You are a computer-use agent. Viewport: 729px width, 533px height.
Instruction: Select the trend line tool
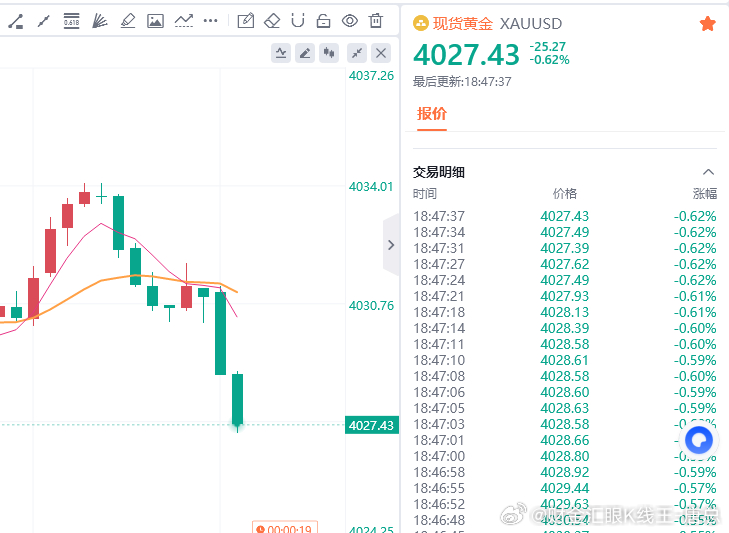[x=44, y=21]
